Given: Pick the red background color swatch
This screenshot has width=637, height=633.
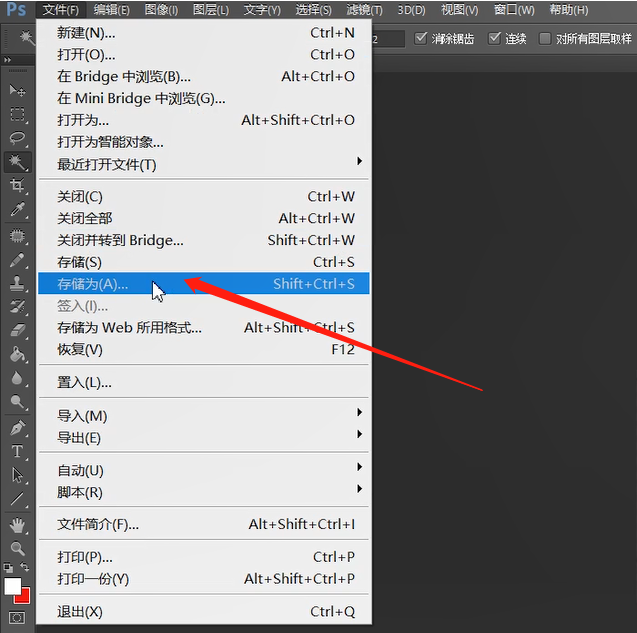Looking at the screenshot, I should coord(25,599).
